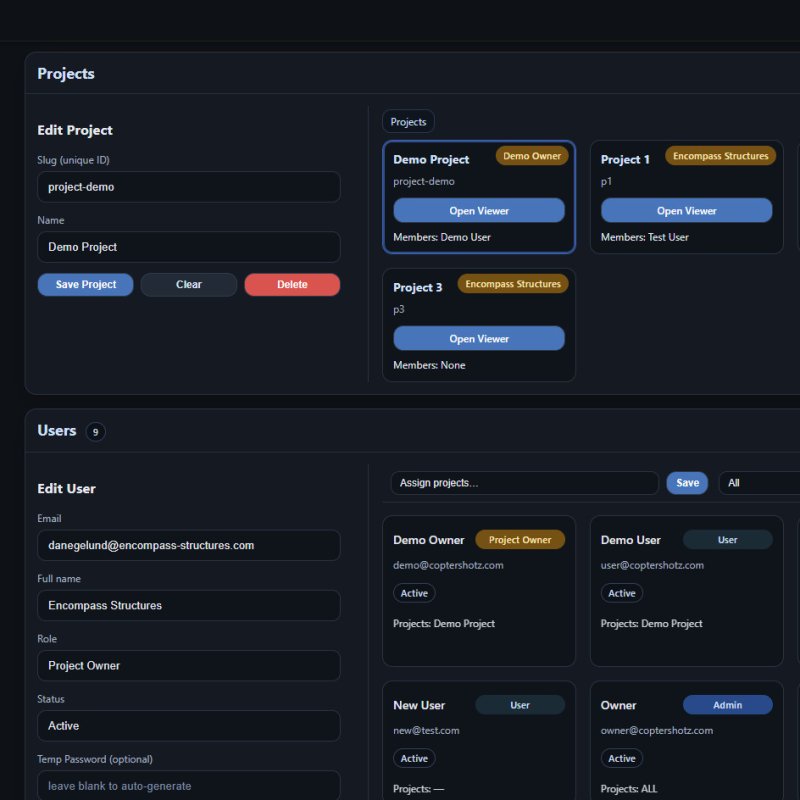Click the Users count badge showing 9
800x800 pixels.
pos(94,431)
